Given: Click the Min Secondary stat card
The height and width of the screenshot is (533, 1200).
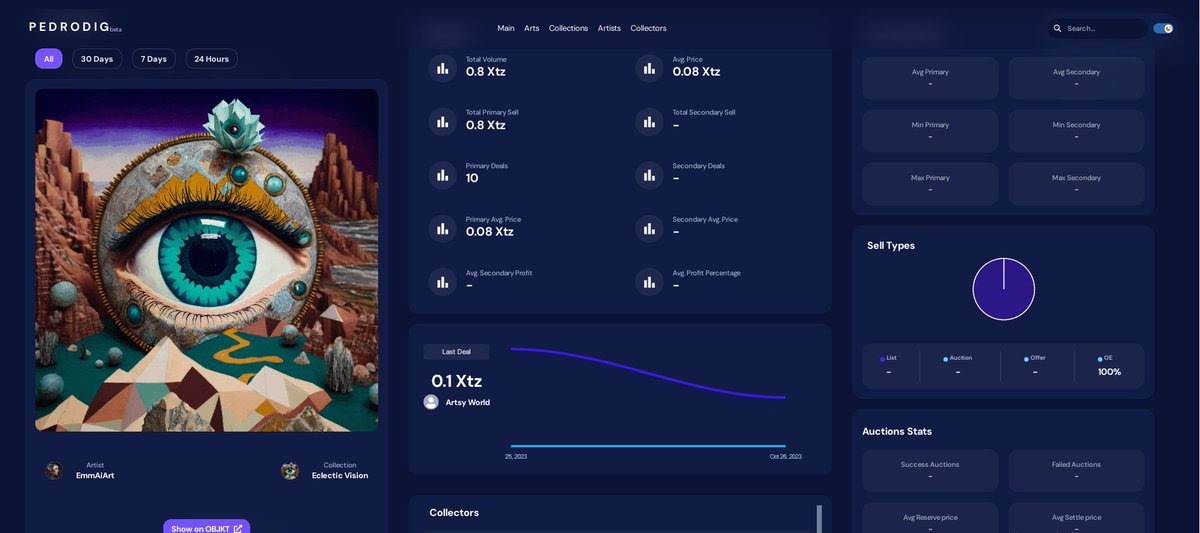Looking at the screenshot, I should tap(1076, 131).
